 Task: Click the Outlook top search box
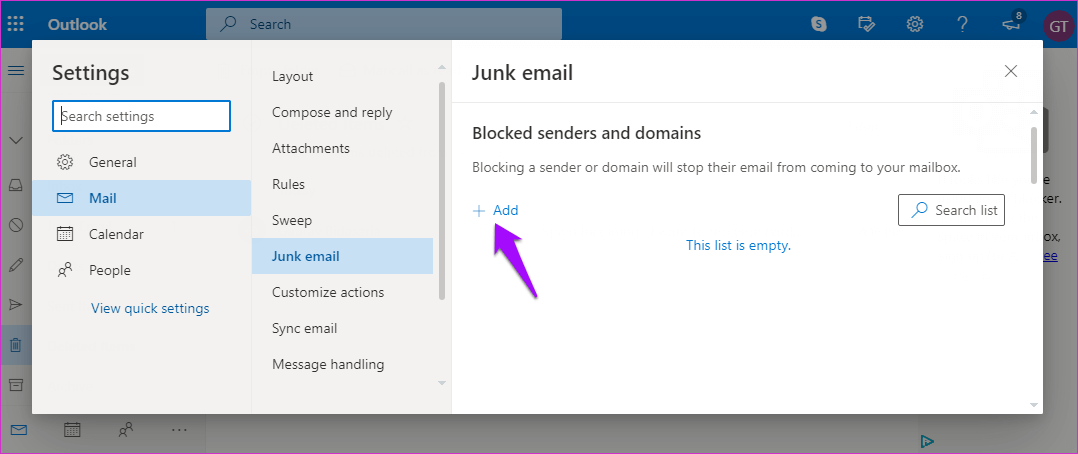point(384,24)
